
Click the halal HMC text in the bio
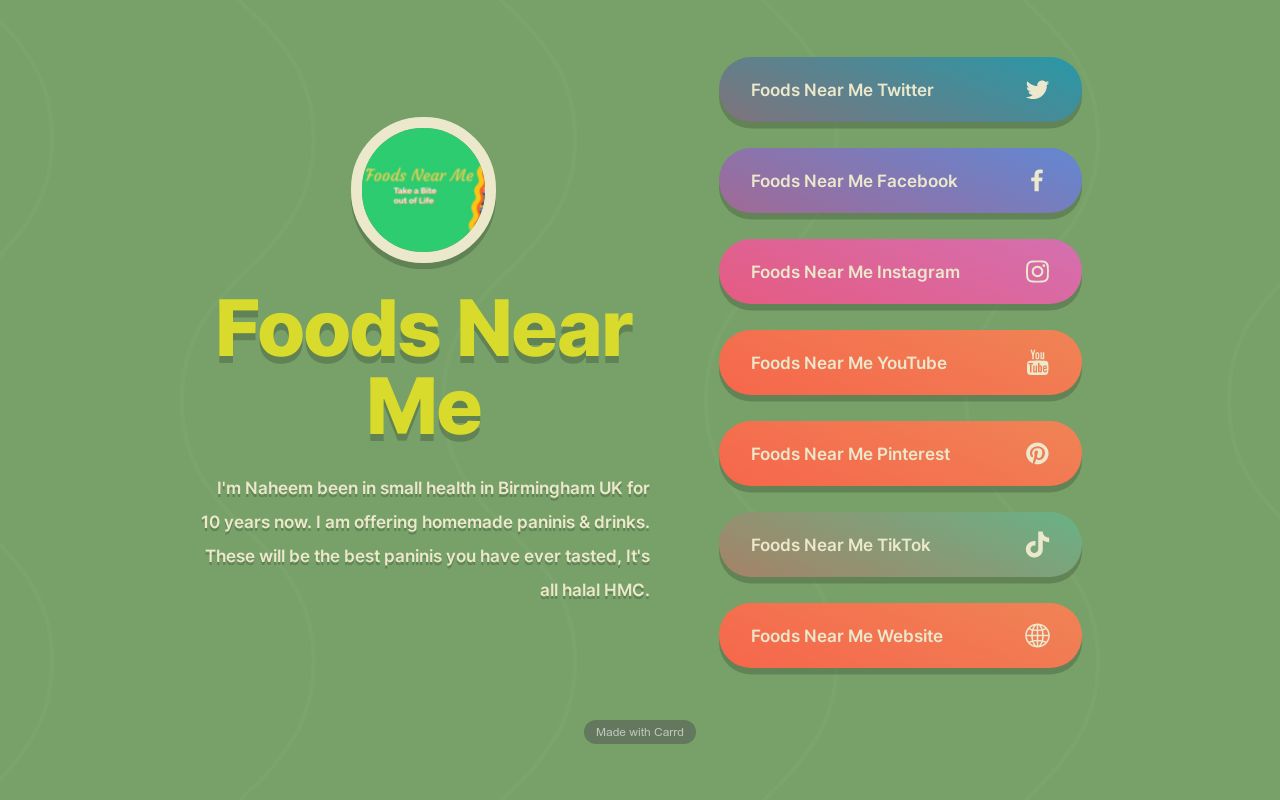tap(594, 590)
